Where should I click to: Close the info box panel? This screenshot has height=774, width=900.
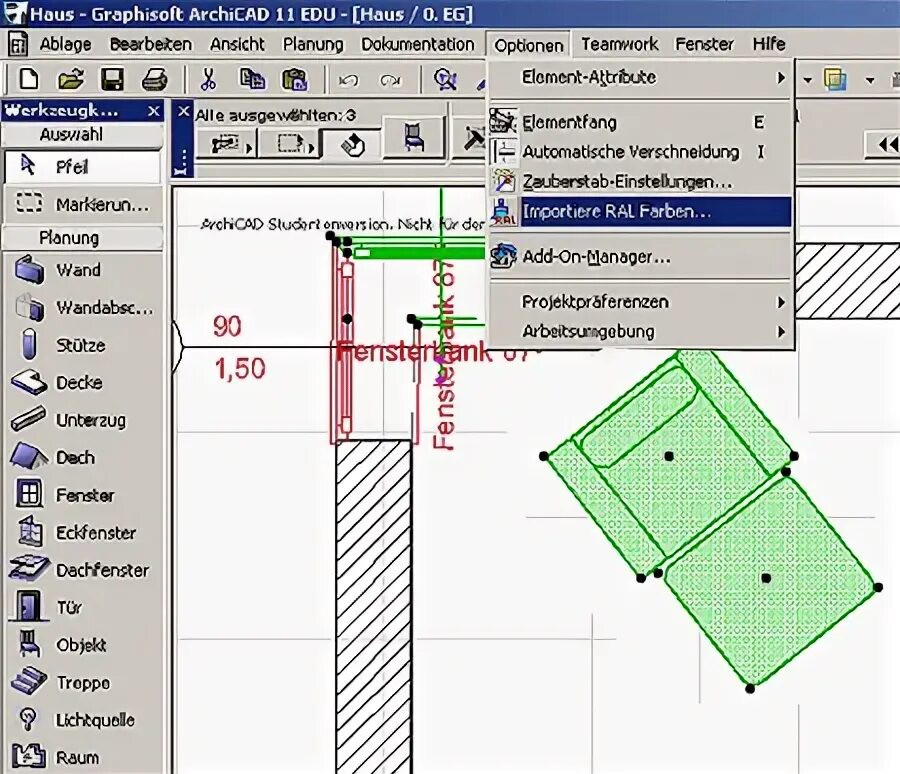[x=183, y=111]
